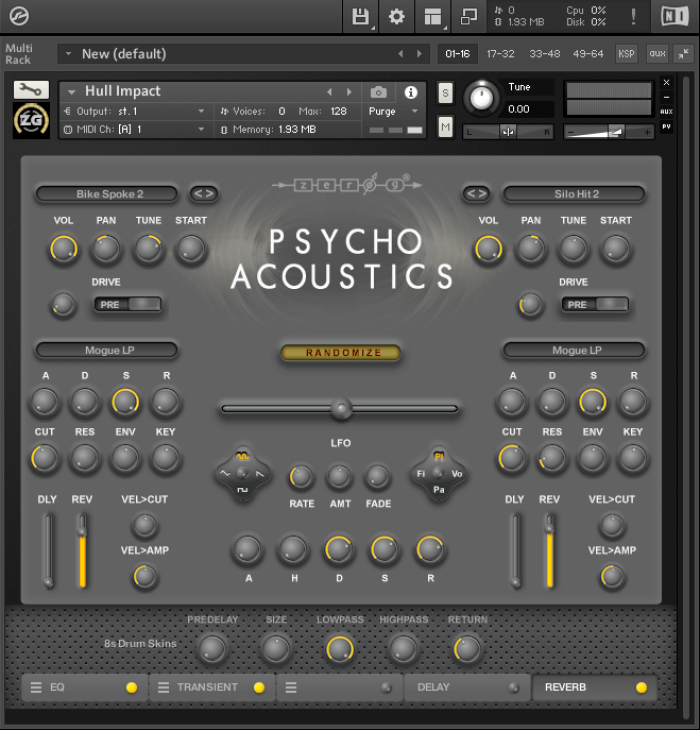Click the reverb LOWPASS knob
The image size is (700, 730).
pos(339,649)
